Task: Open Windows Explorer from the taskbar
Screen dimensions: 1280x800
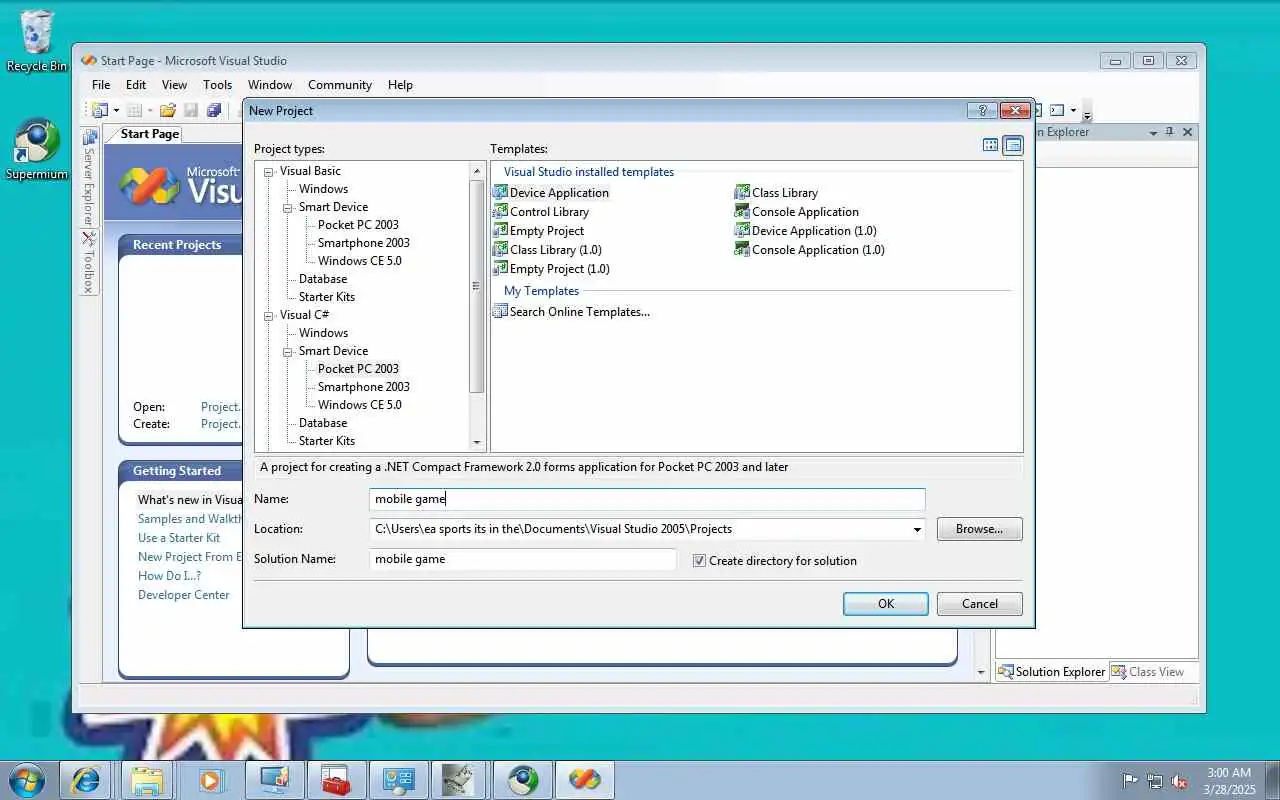Action: pos(147,780)
